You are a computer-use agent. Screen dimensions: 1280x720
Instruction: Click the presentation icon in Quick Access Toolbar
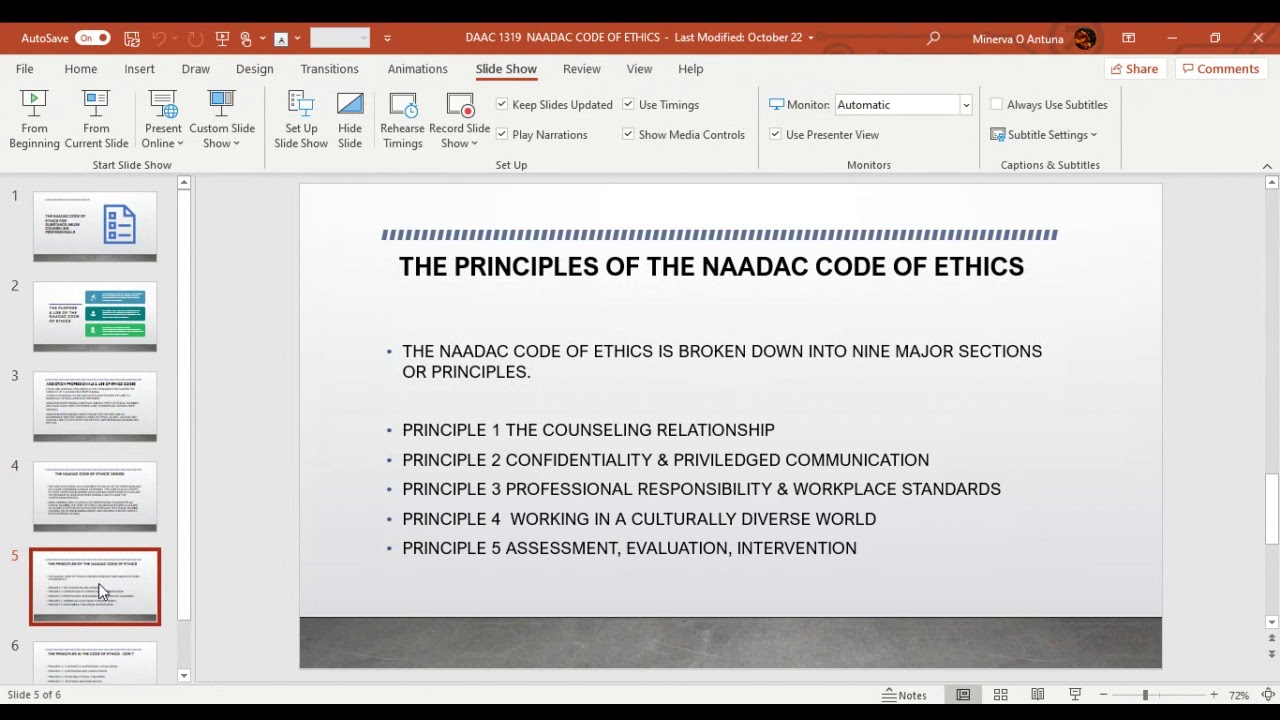tap(223, 38)
